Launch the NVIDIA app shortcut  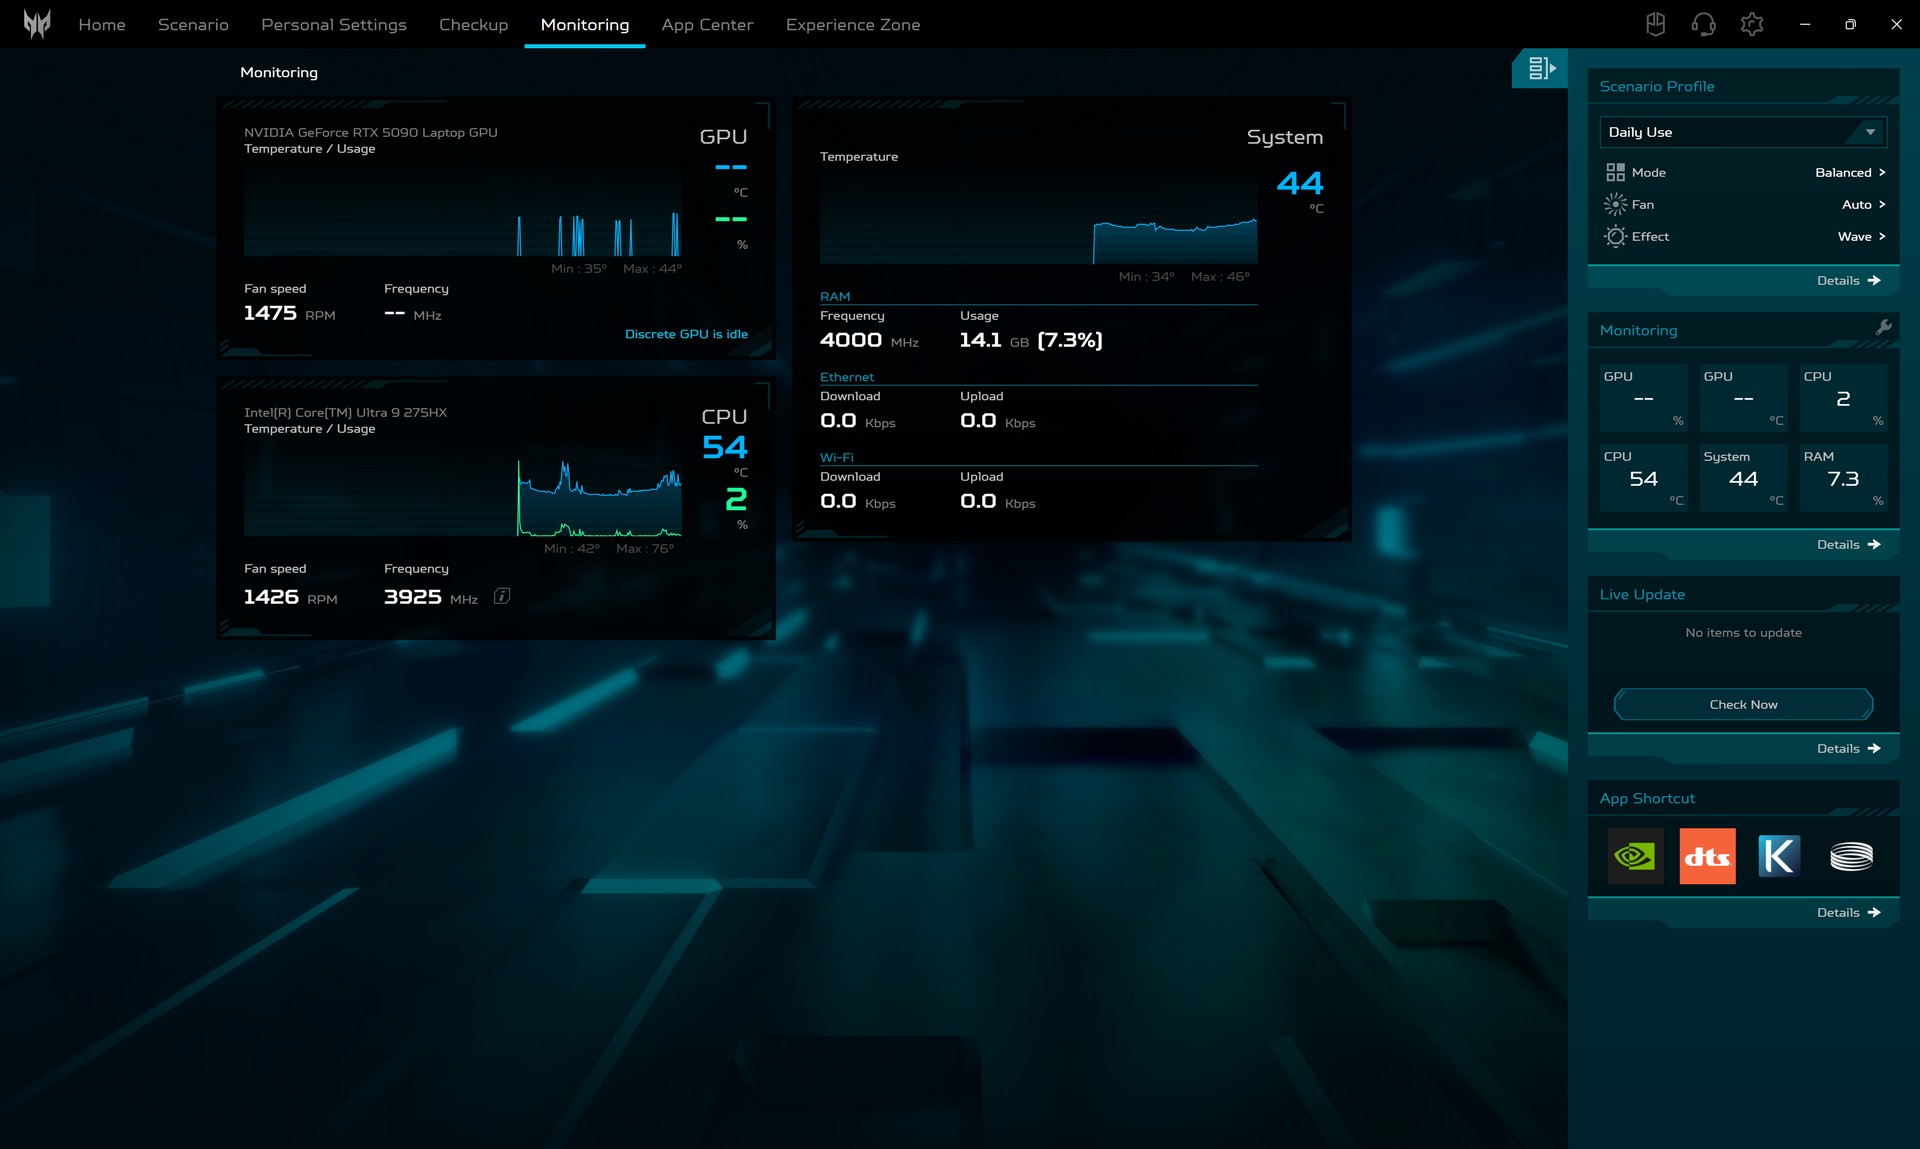pyautogui.click(x=1635, y=856)
